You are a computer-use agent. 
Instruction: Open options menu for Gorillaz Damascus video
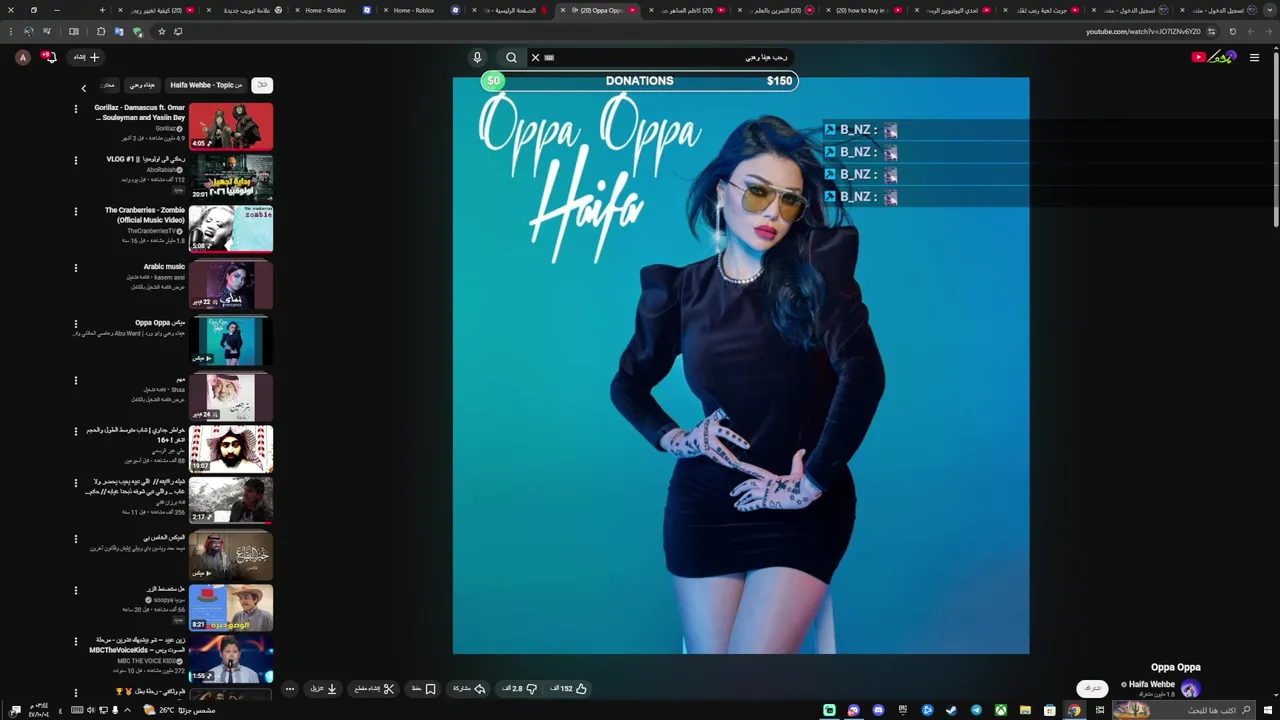coord(75,109)
